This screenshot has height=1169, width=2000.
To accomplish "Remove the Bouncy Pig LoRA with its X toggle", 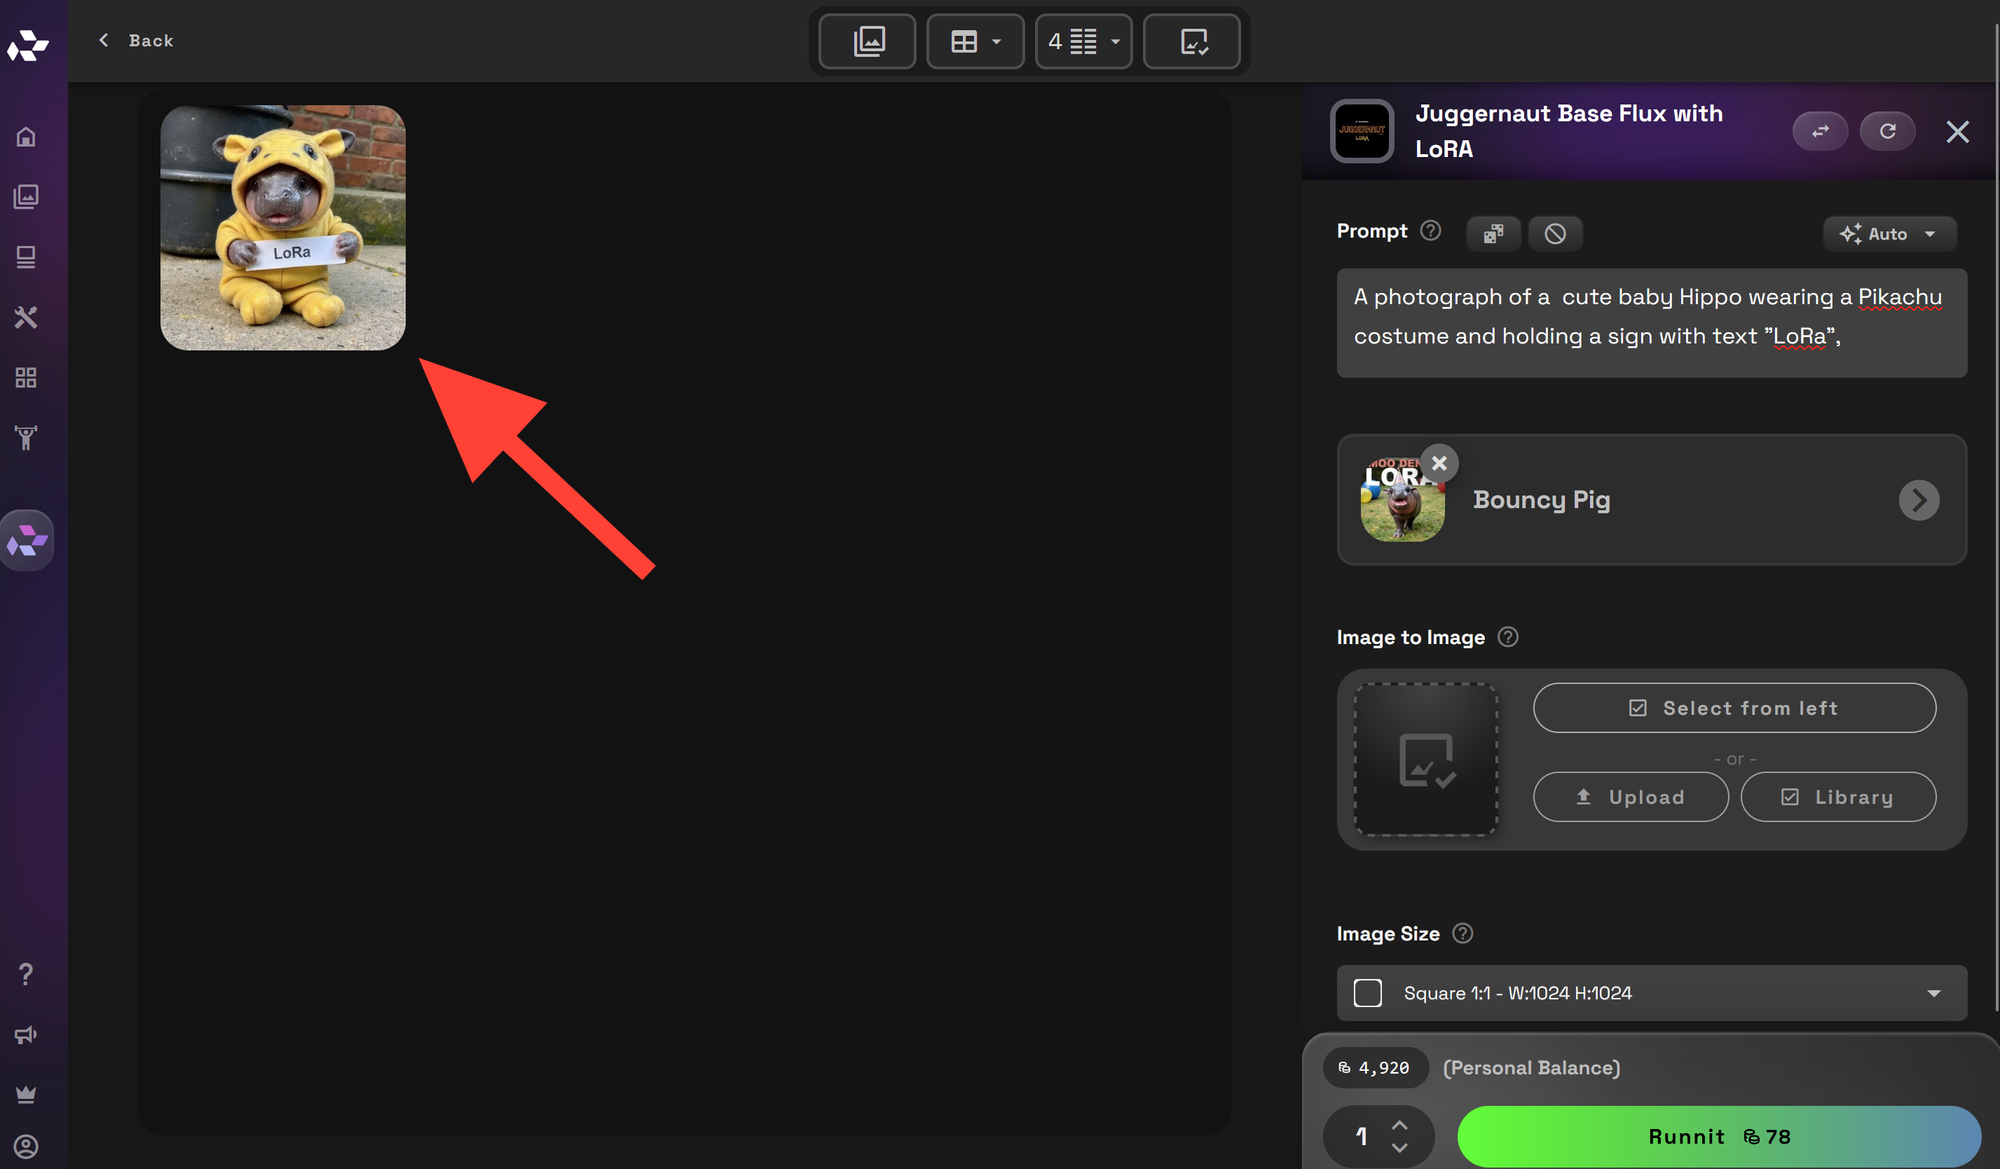I will pyautogui.click(x=1439, y=463).
